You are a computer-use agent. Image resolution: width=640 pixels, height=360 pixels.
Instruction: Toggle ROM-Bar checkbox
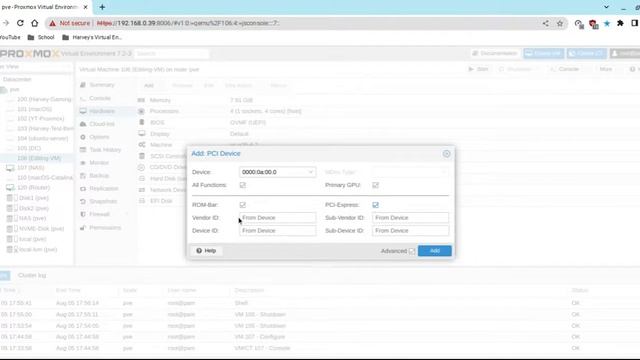pos(243,205)
